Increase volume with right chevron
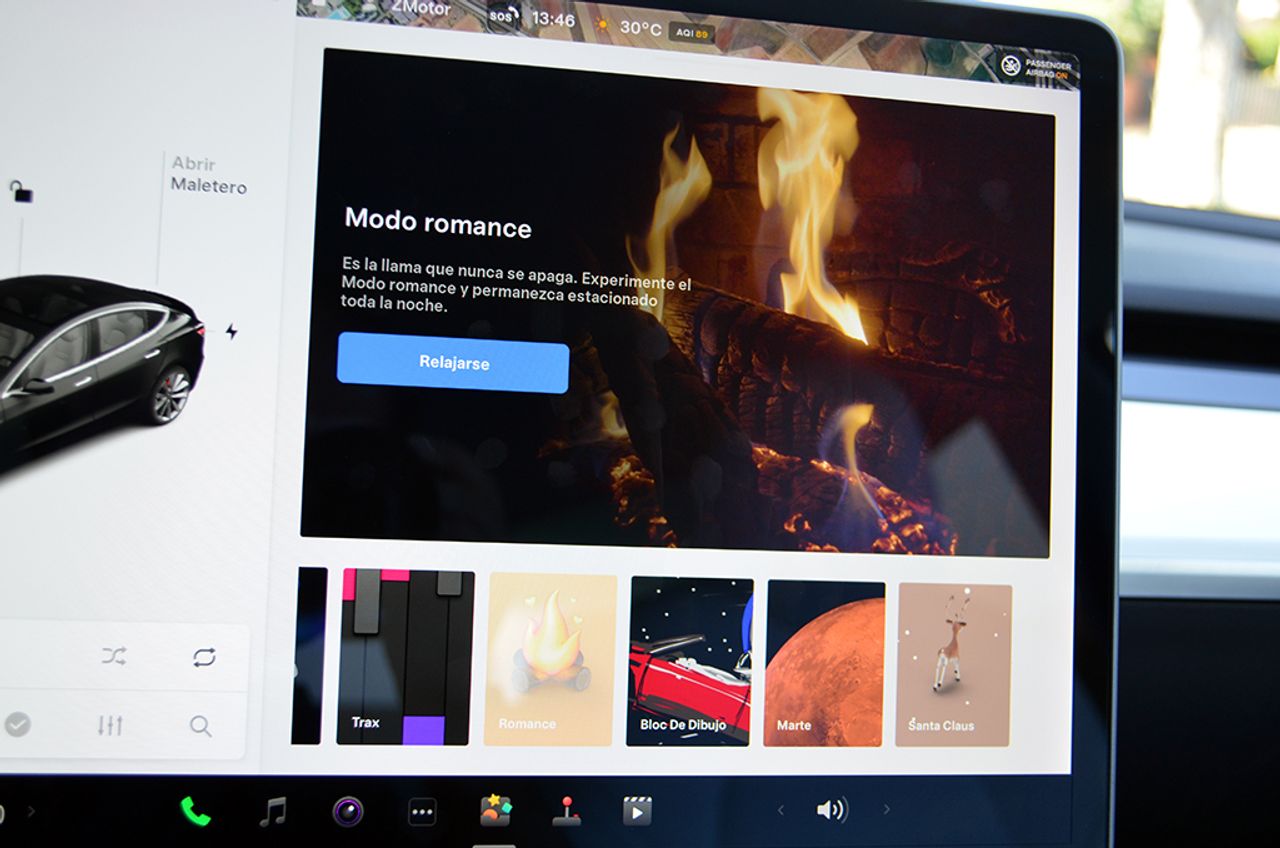Viewport: 1280px width, 848px height. [x=886, y=809]
